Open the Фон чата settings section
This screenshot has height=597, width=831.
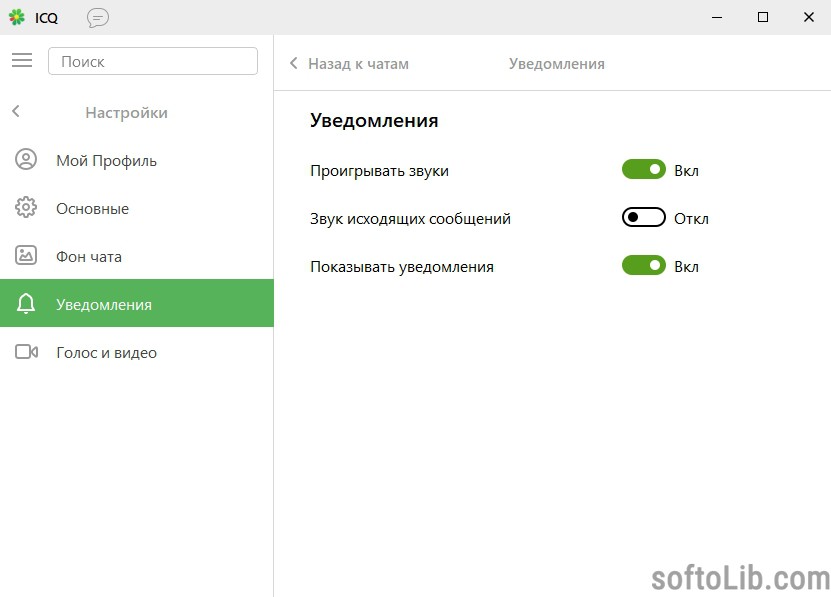[137, 256]
